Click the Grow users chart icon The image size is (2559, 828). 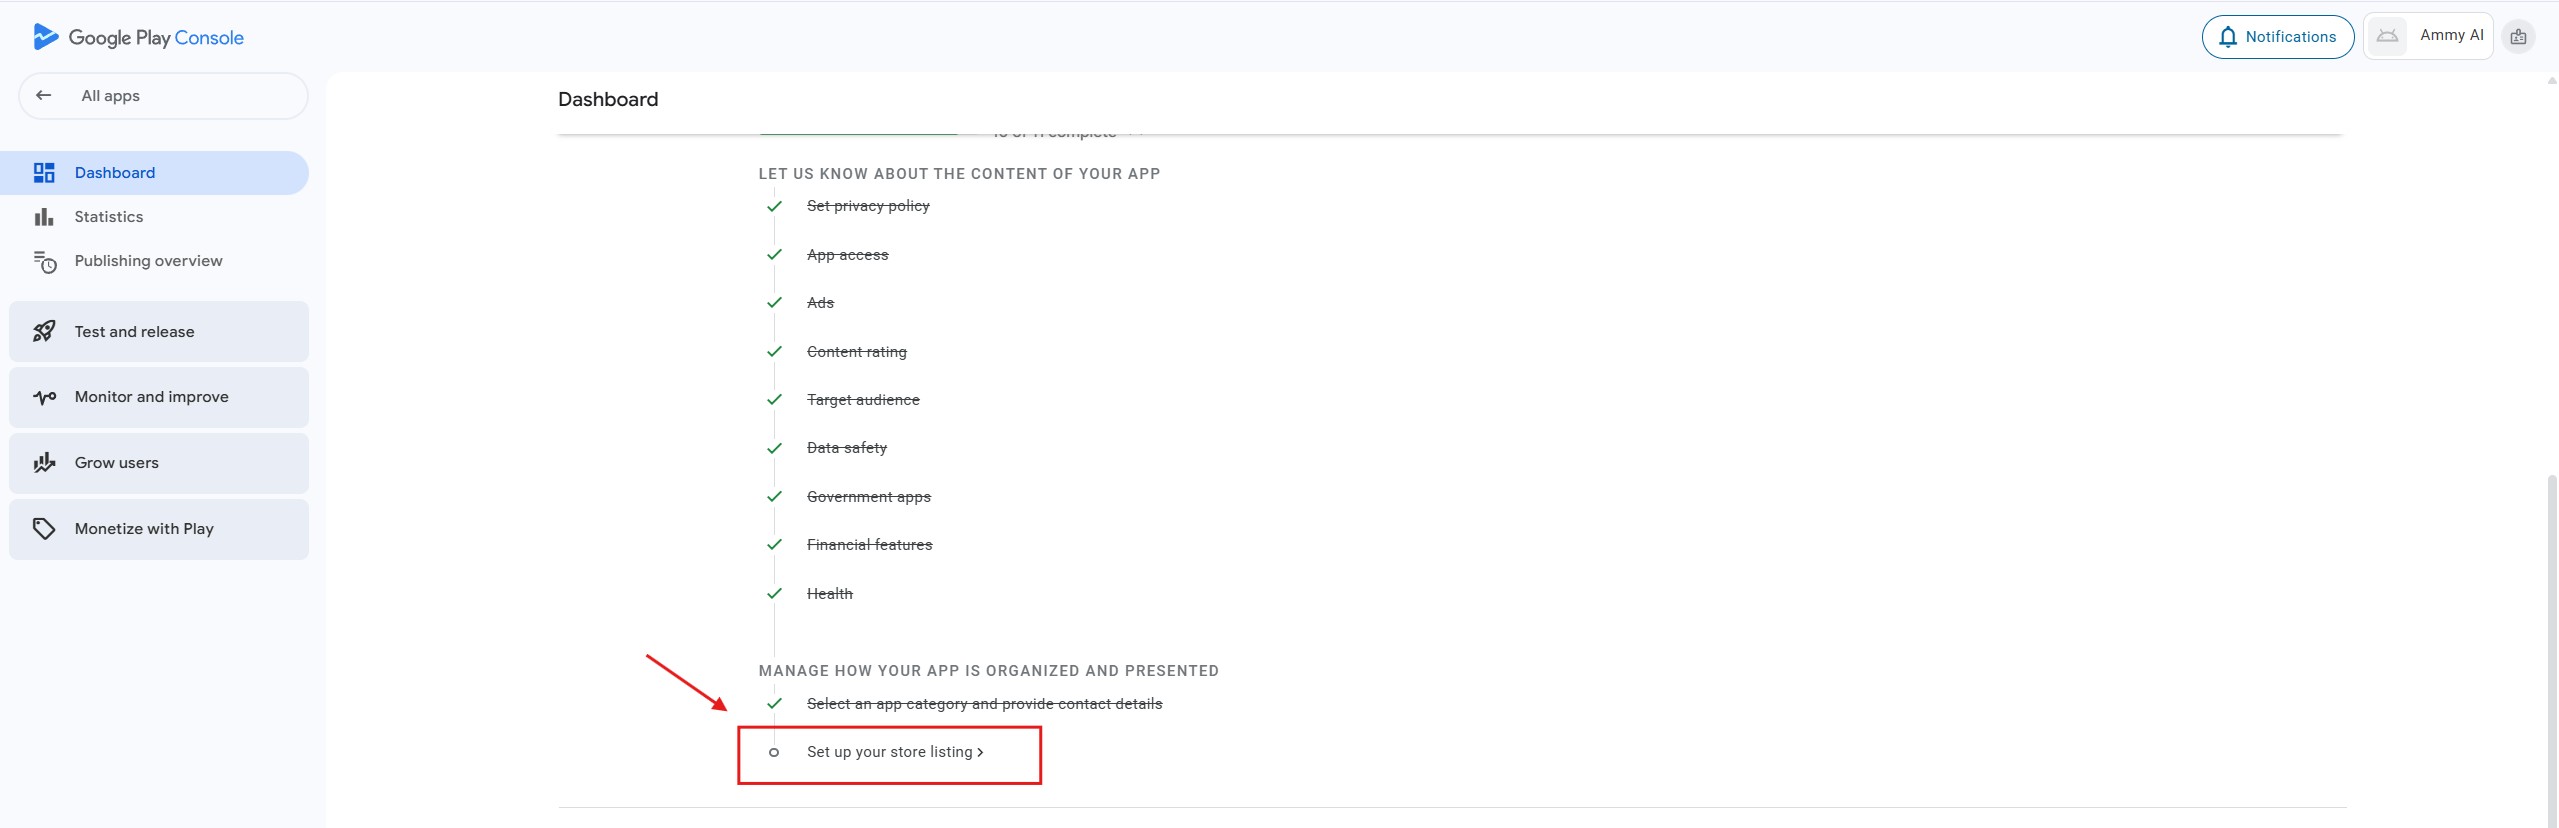(44, 462)
